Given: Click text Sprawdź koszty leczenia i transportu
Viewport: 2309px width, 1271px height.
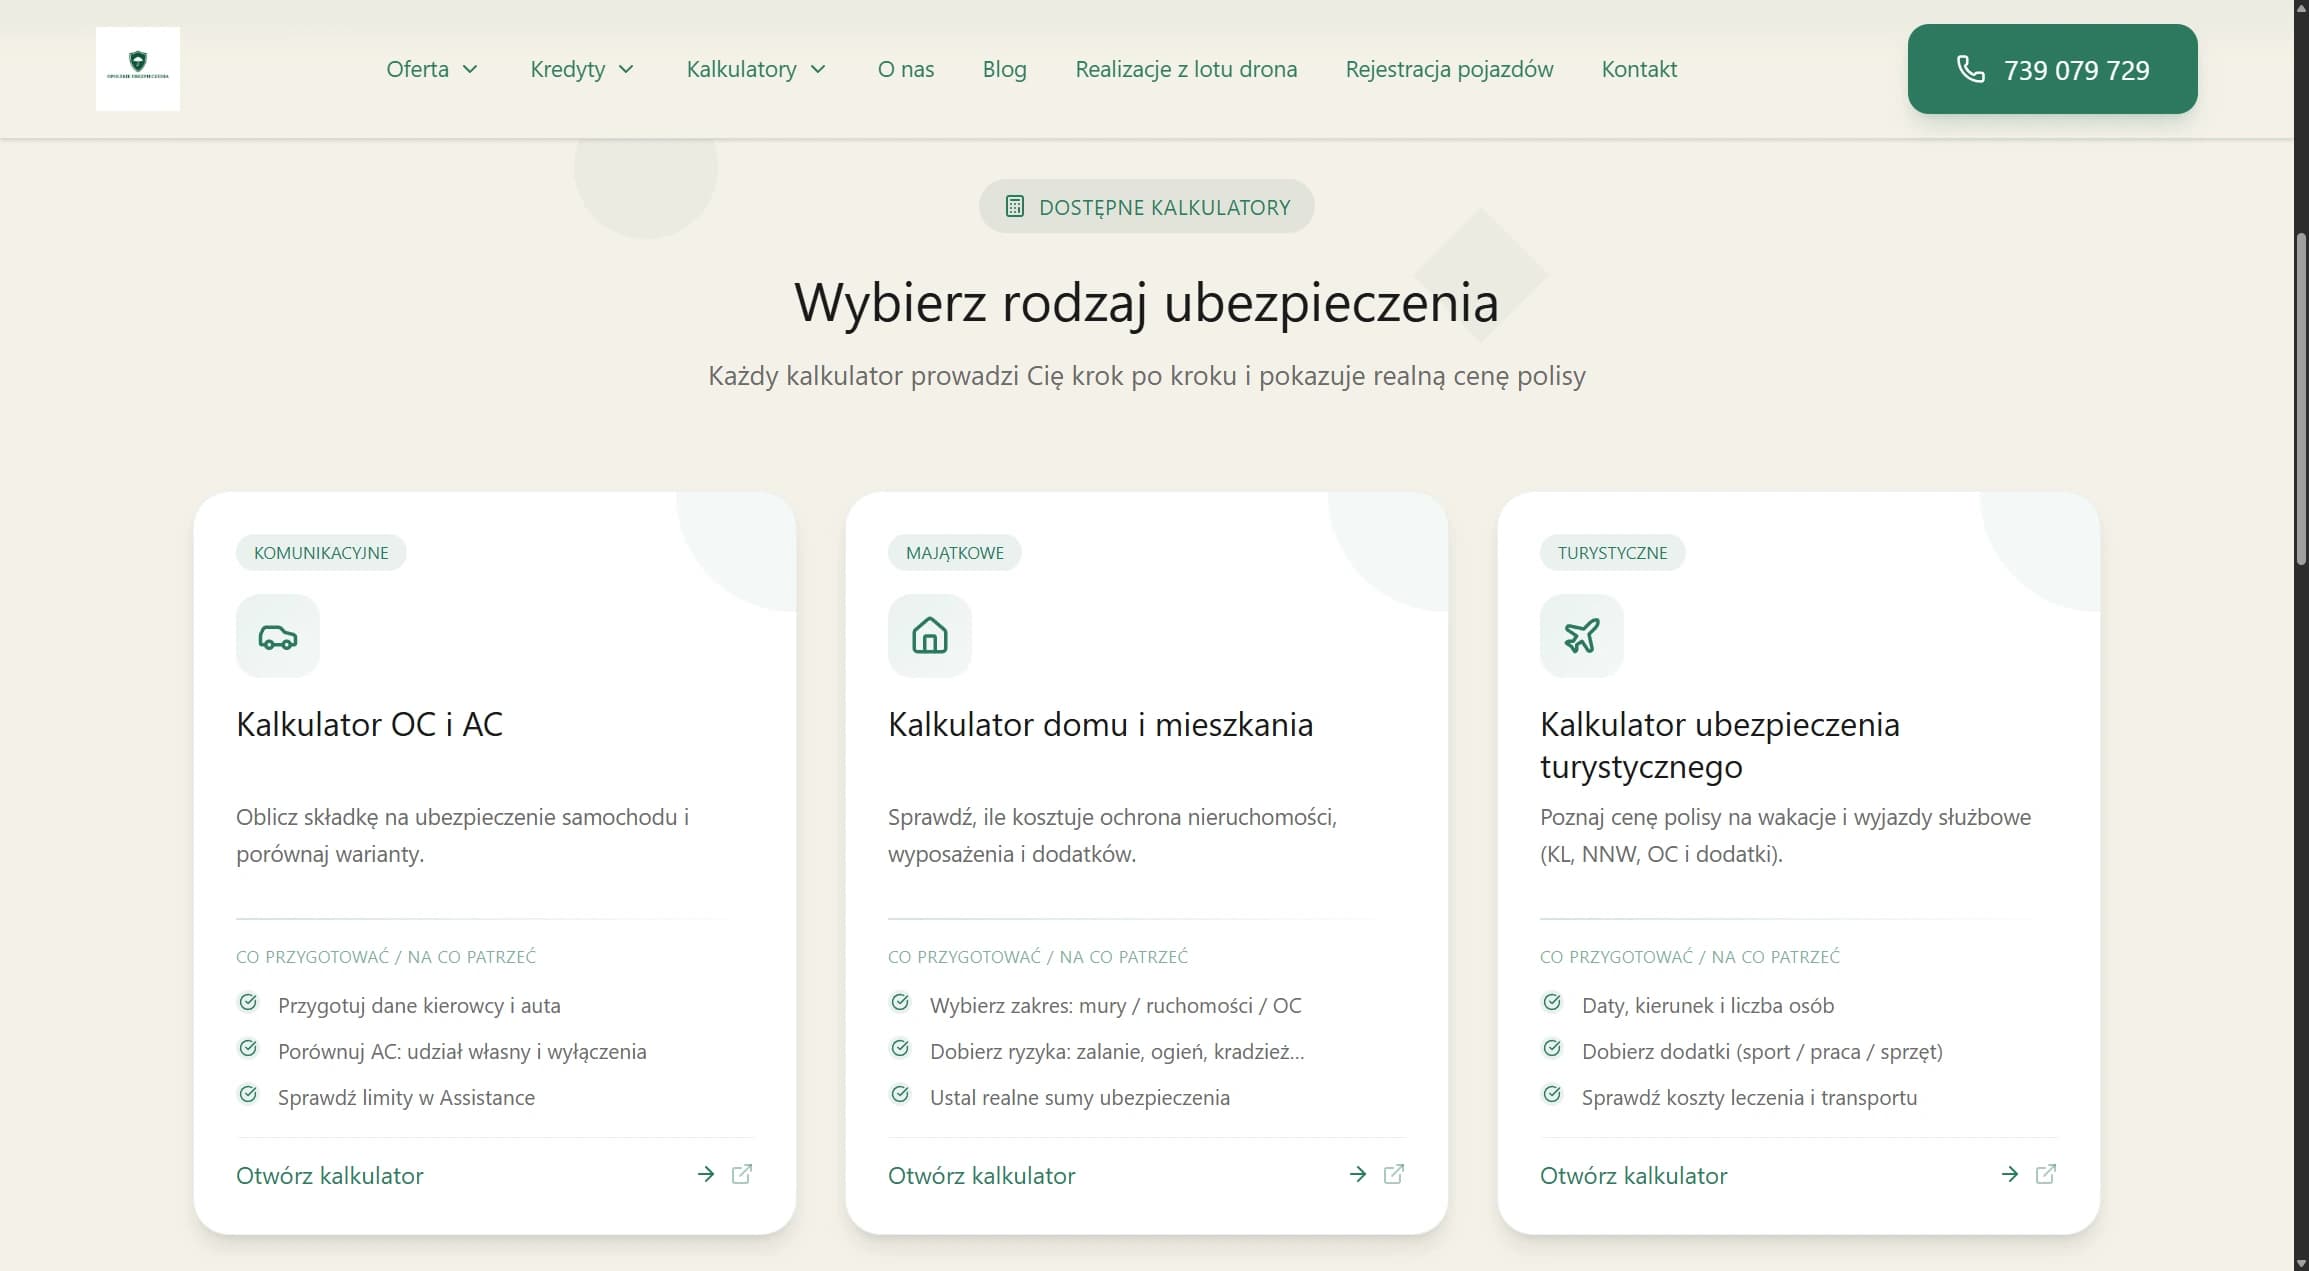Looking at the screenshot, I should point(1749,1097).
